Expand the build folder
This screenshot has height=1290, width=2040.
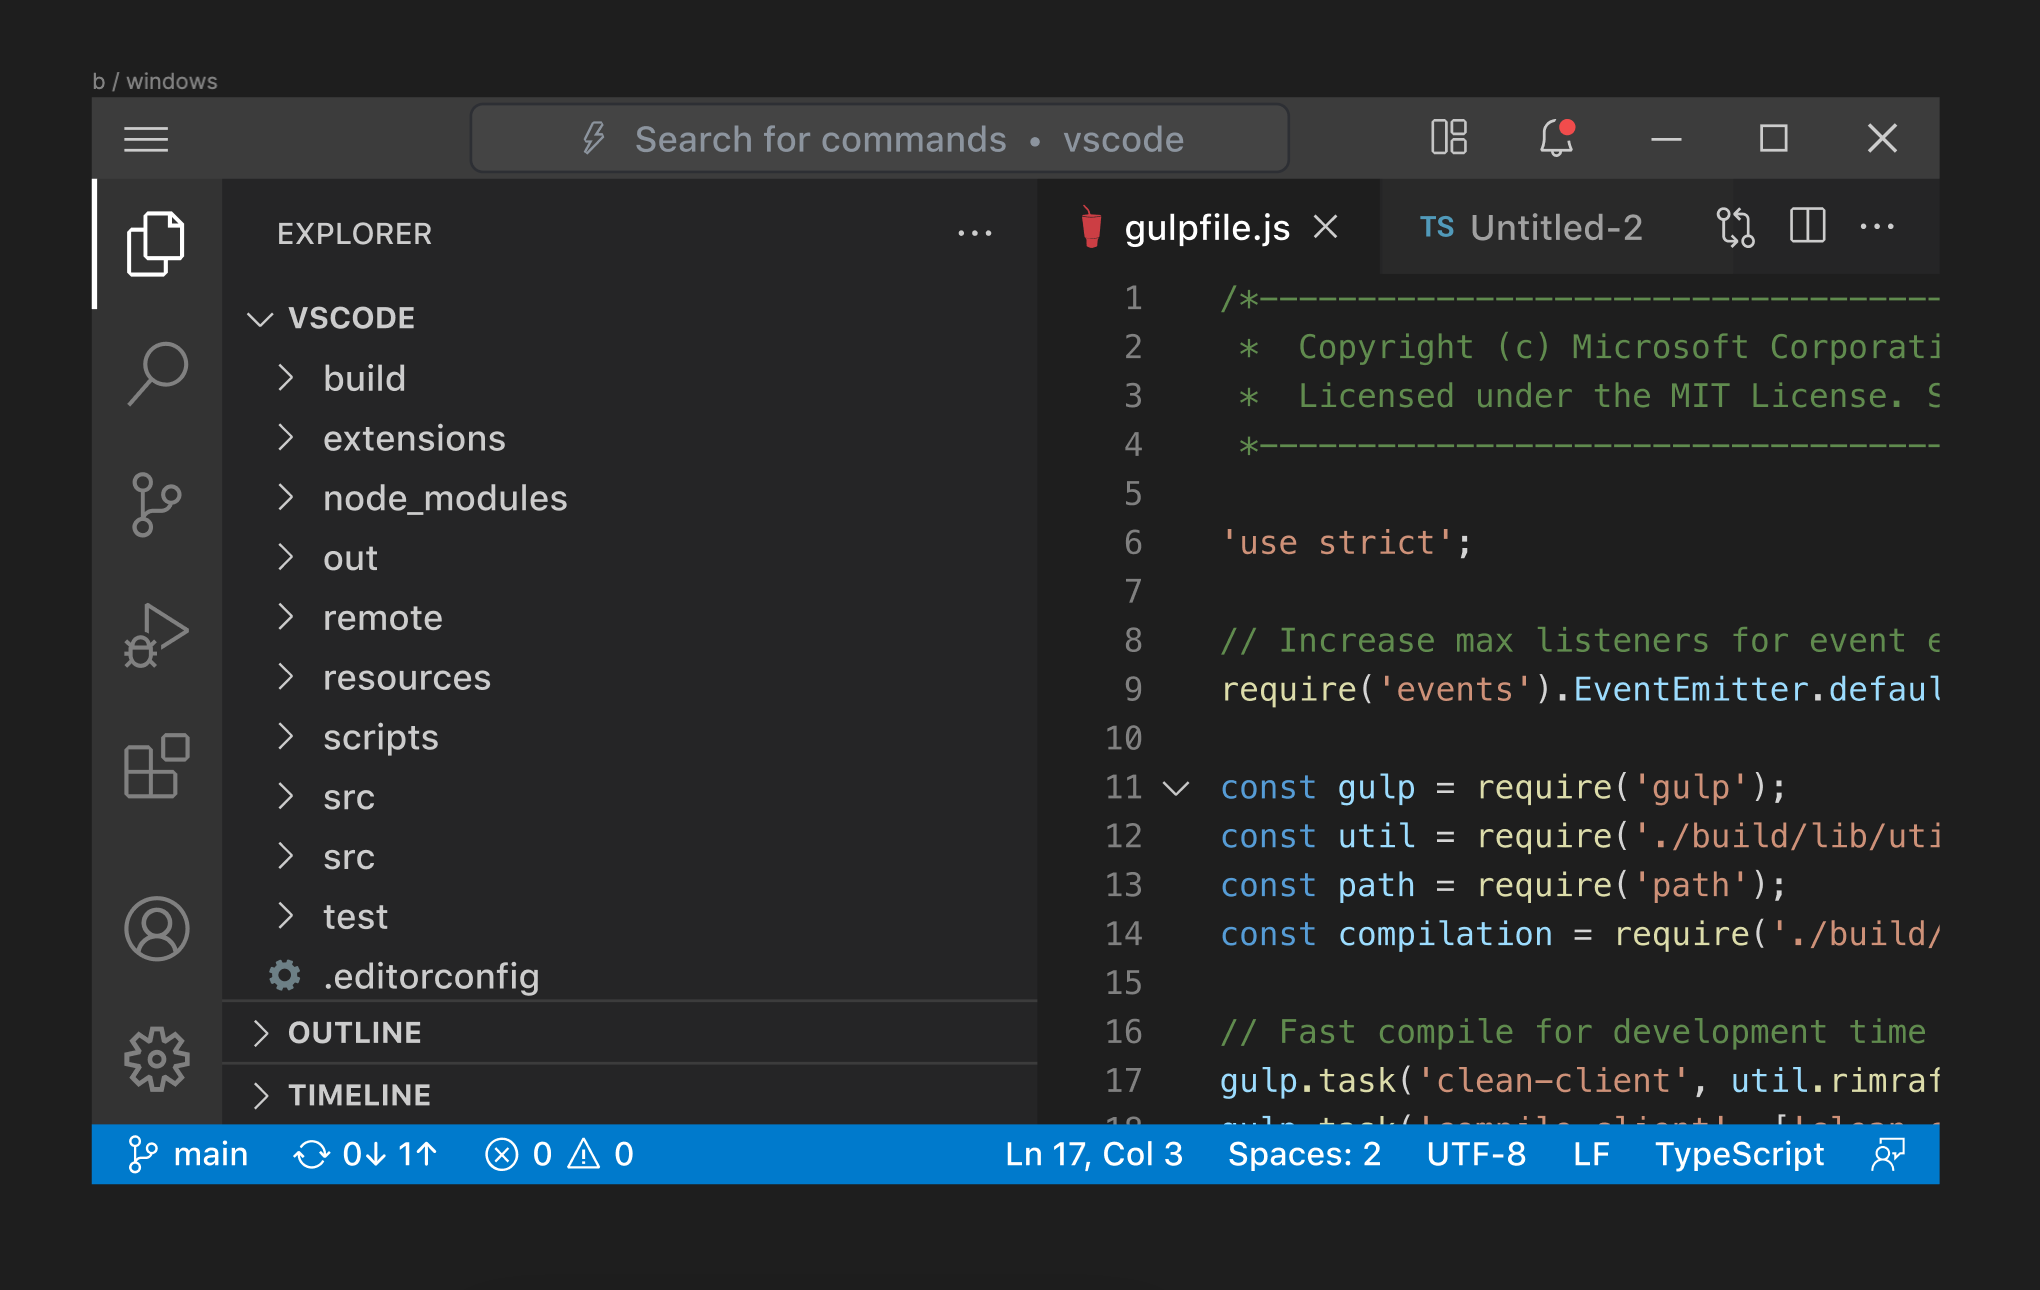click(364, 379)
